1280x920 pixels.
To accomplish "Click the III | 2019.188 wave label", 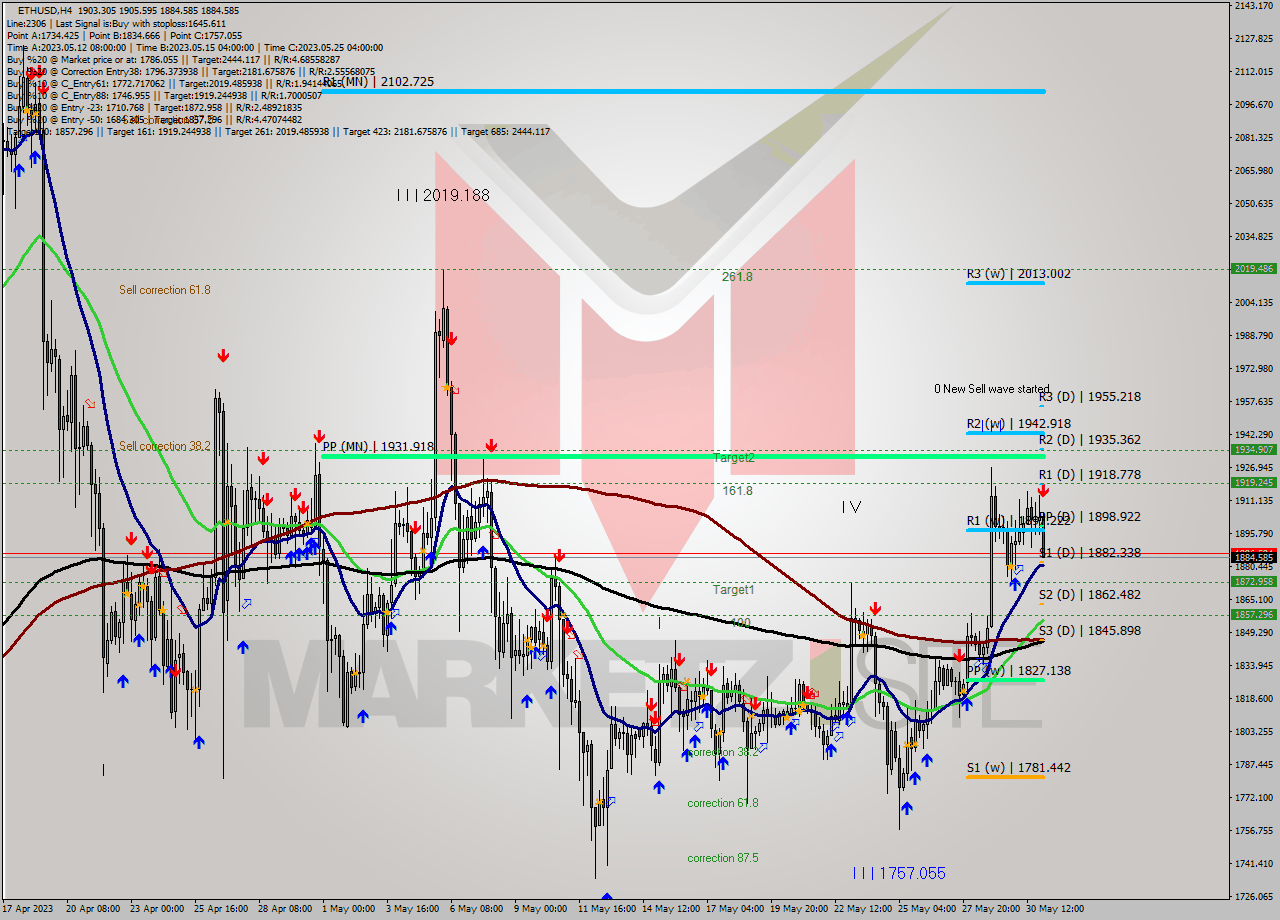I will point(443,196).
